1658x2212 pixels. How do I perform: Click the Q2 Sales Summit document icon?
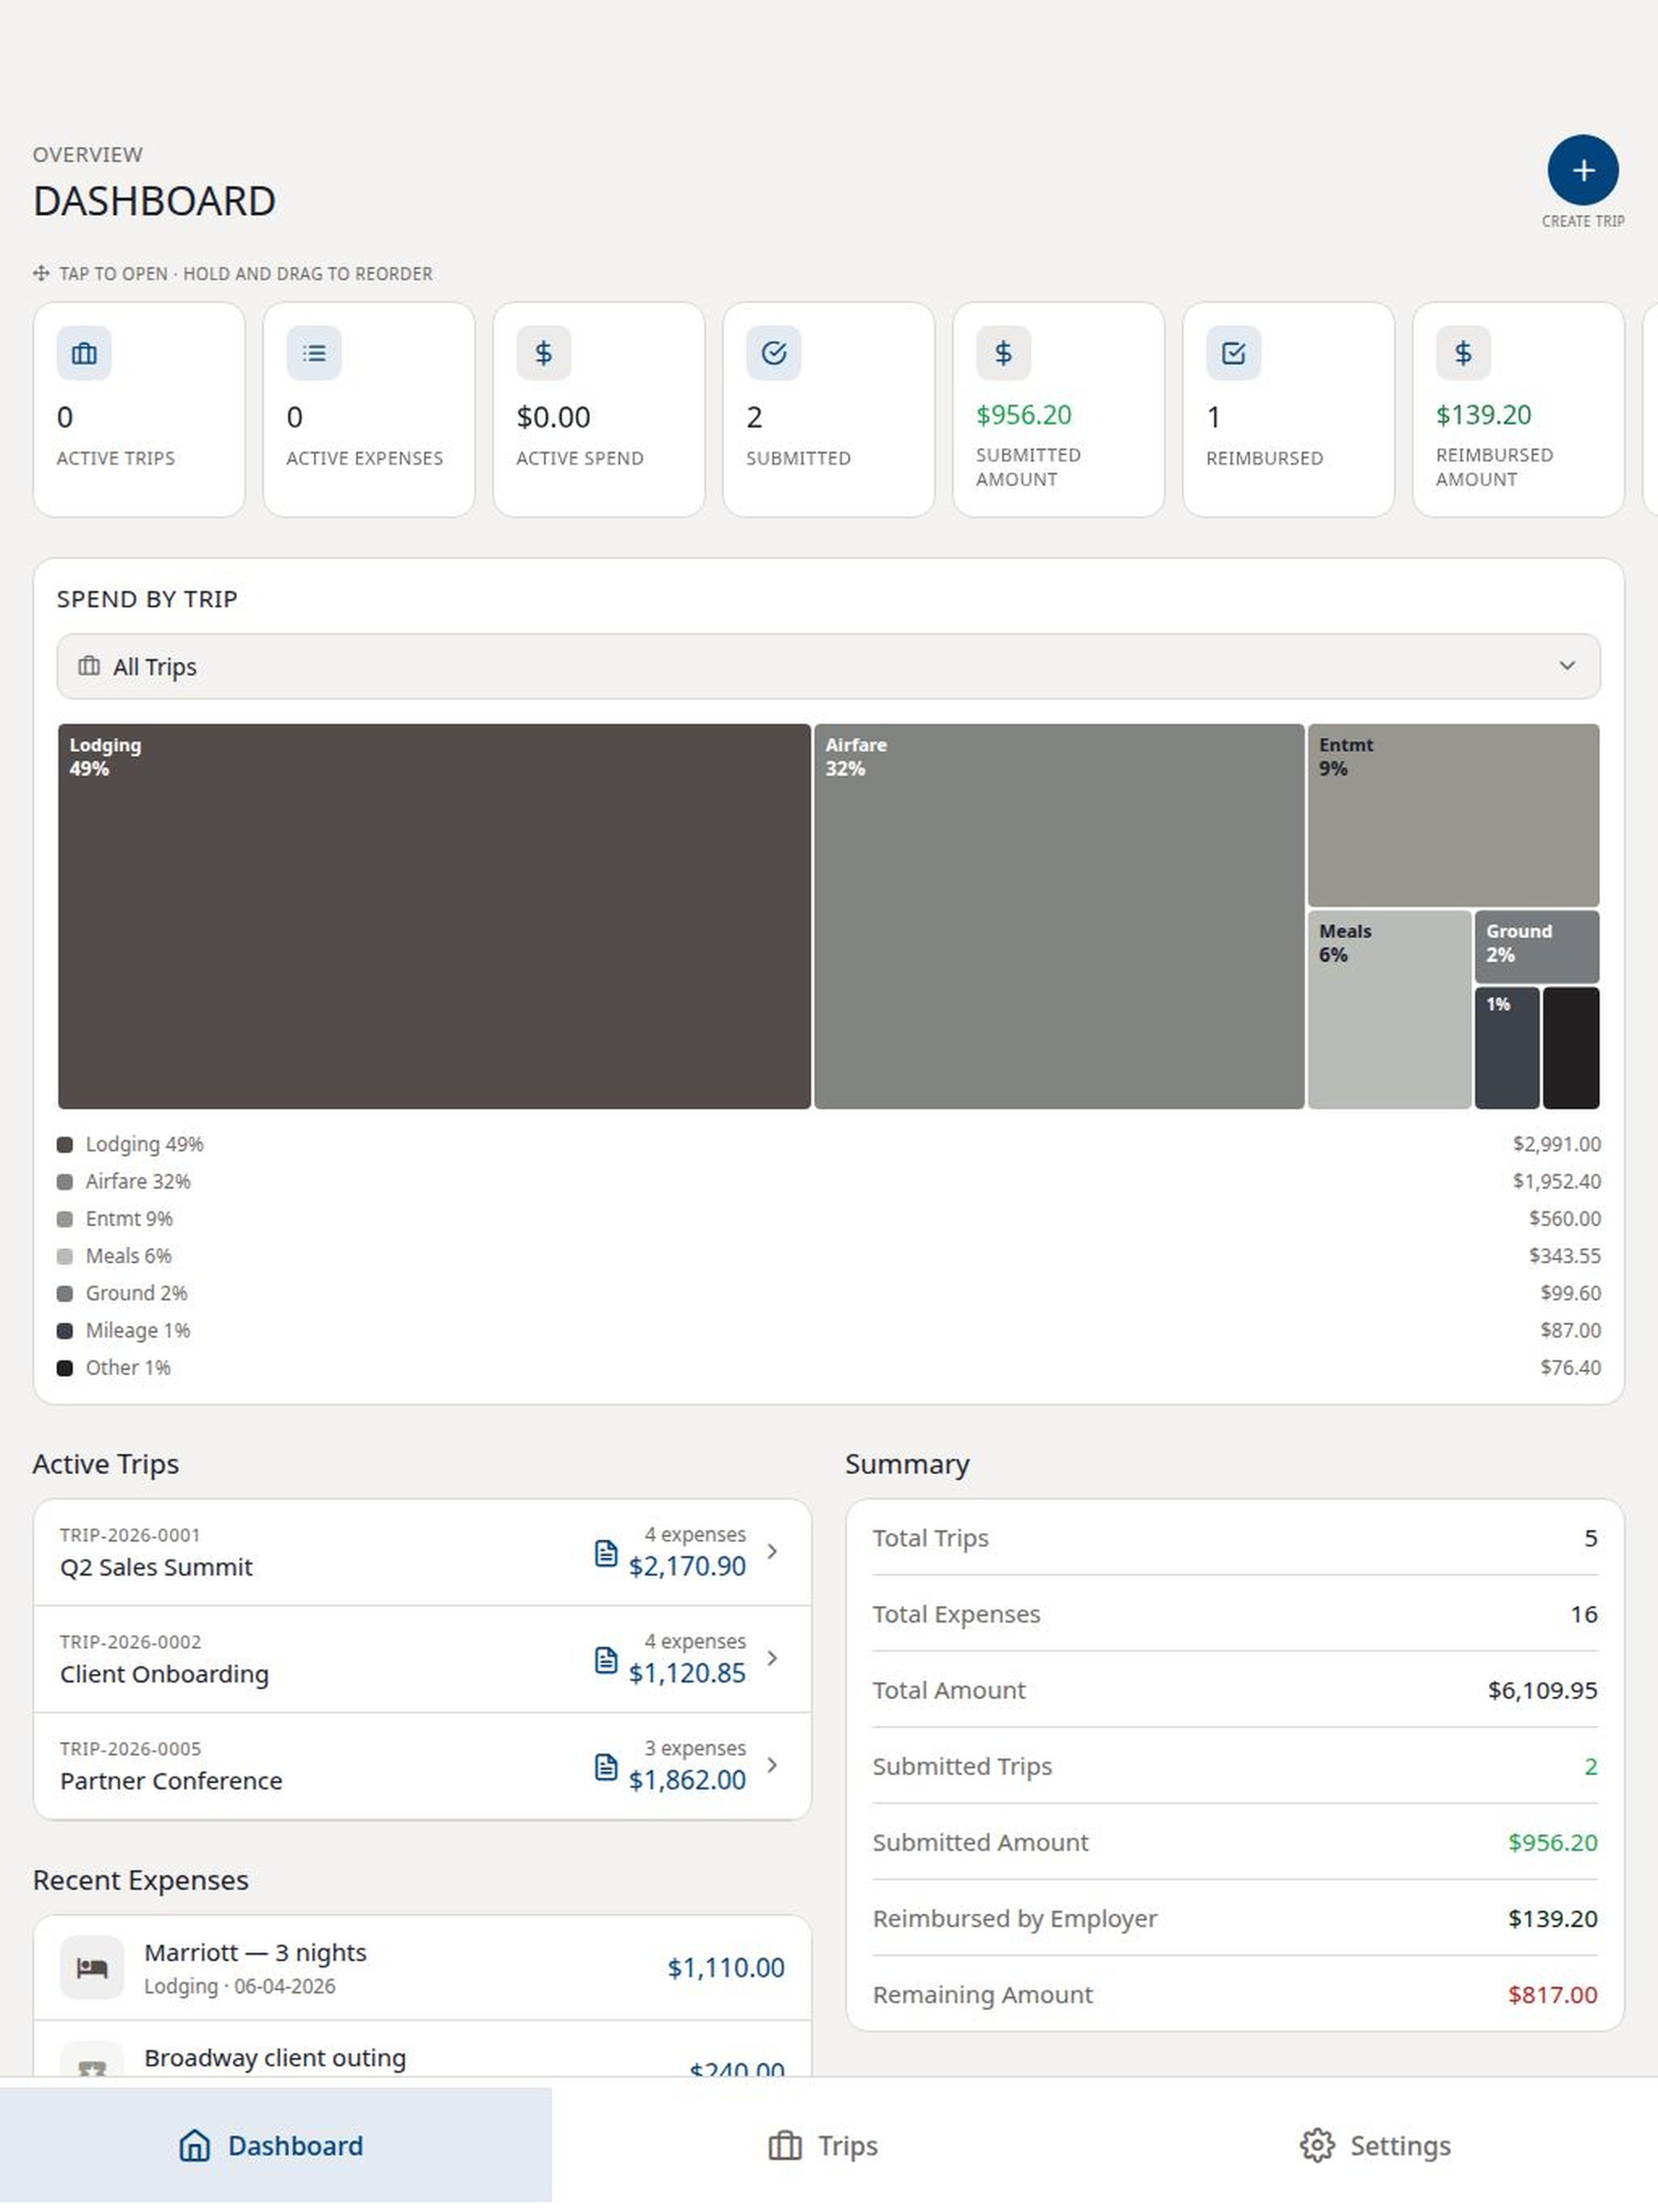[x=606, y=1553]
